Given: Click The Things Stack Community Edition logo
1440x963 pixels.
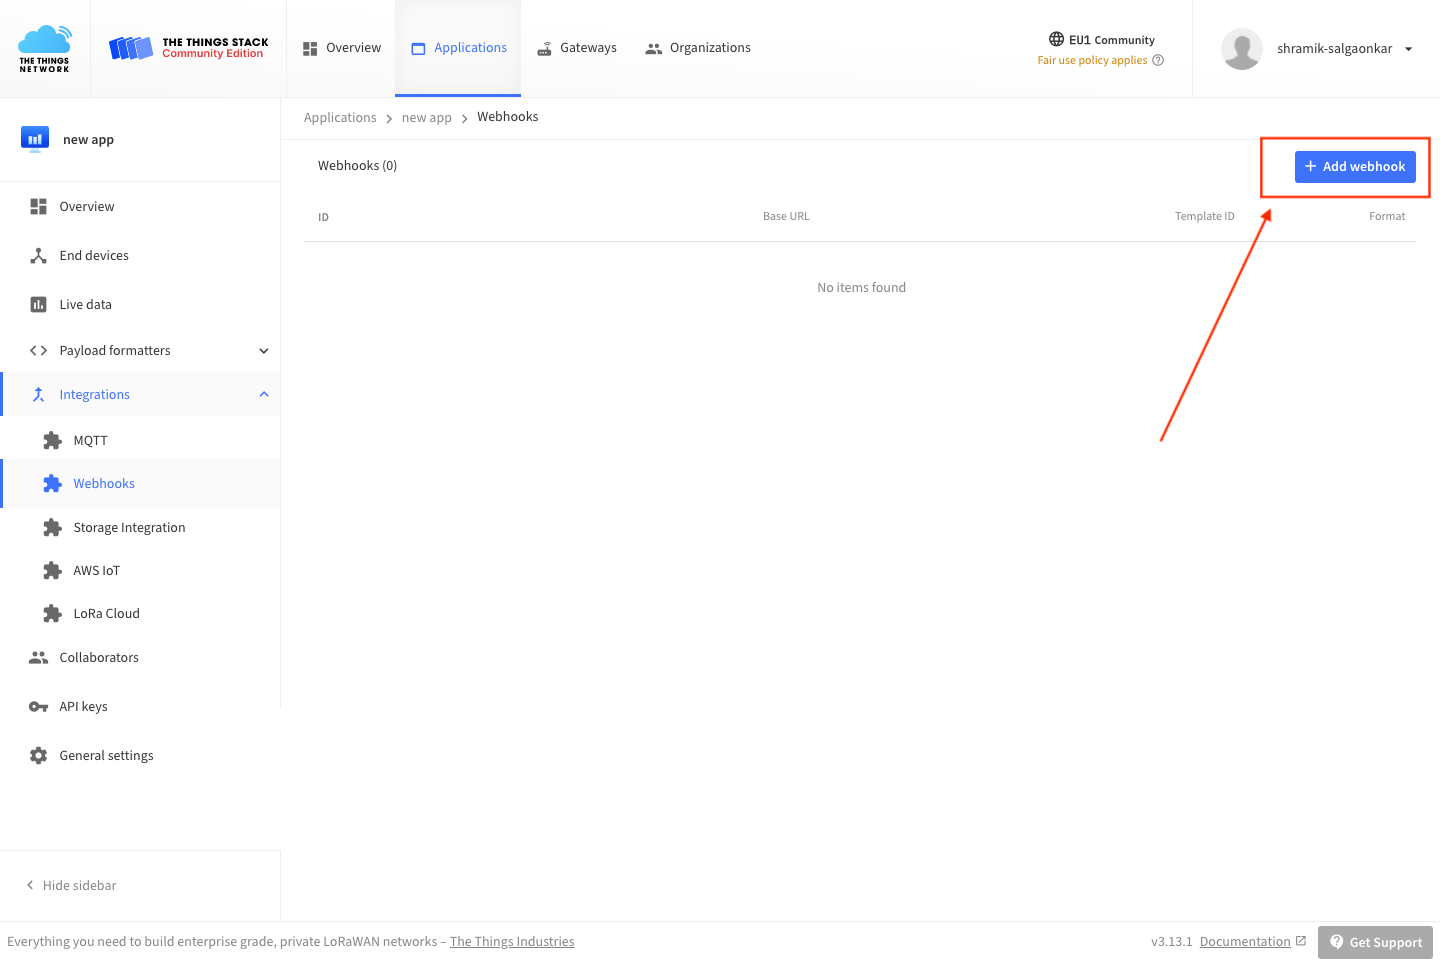Looking at the screenshot, I should coord(189,48).
